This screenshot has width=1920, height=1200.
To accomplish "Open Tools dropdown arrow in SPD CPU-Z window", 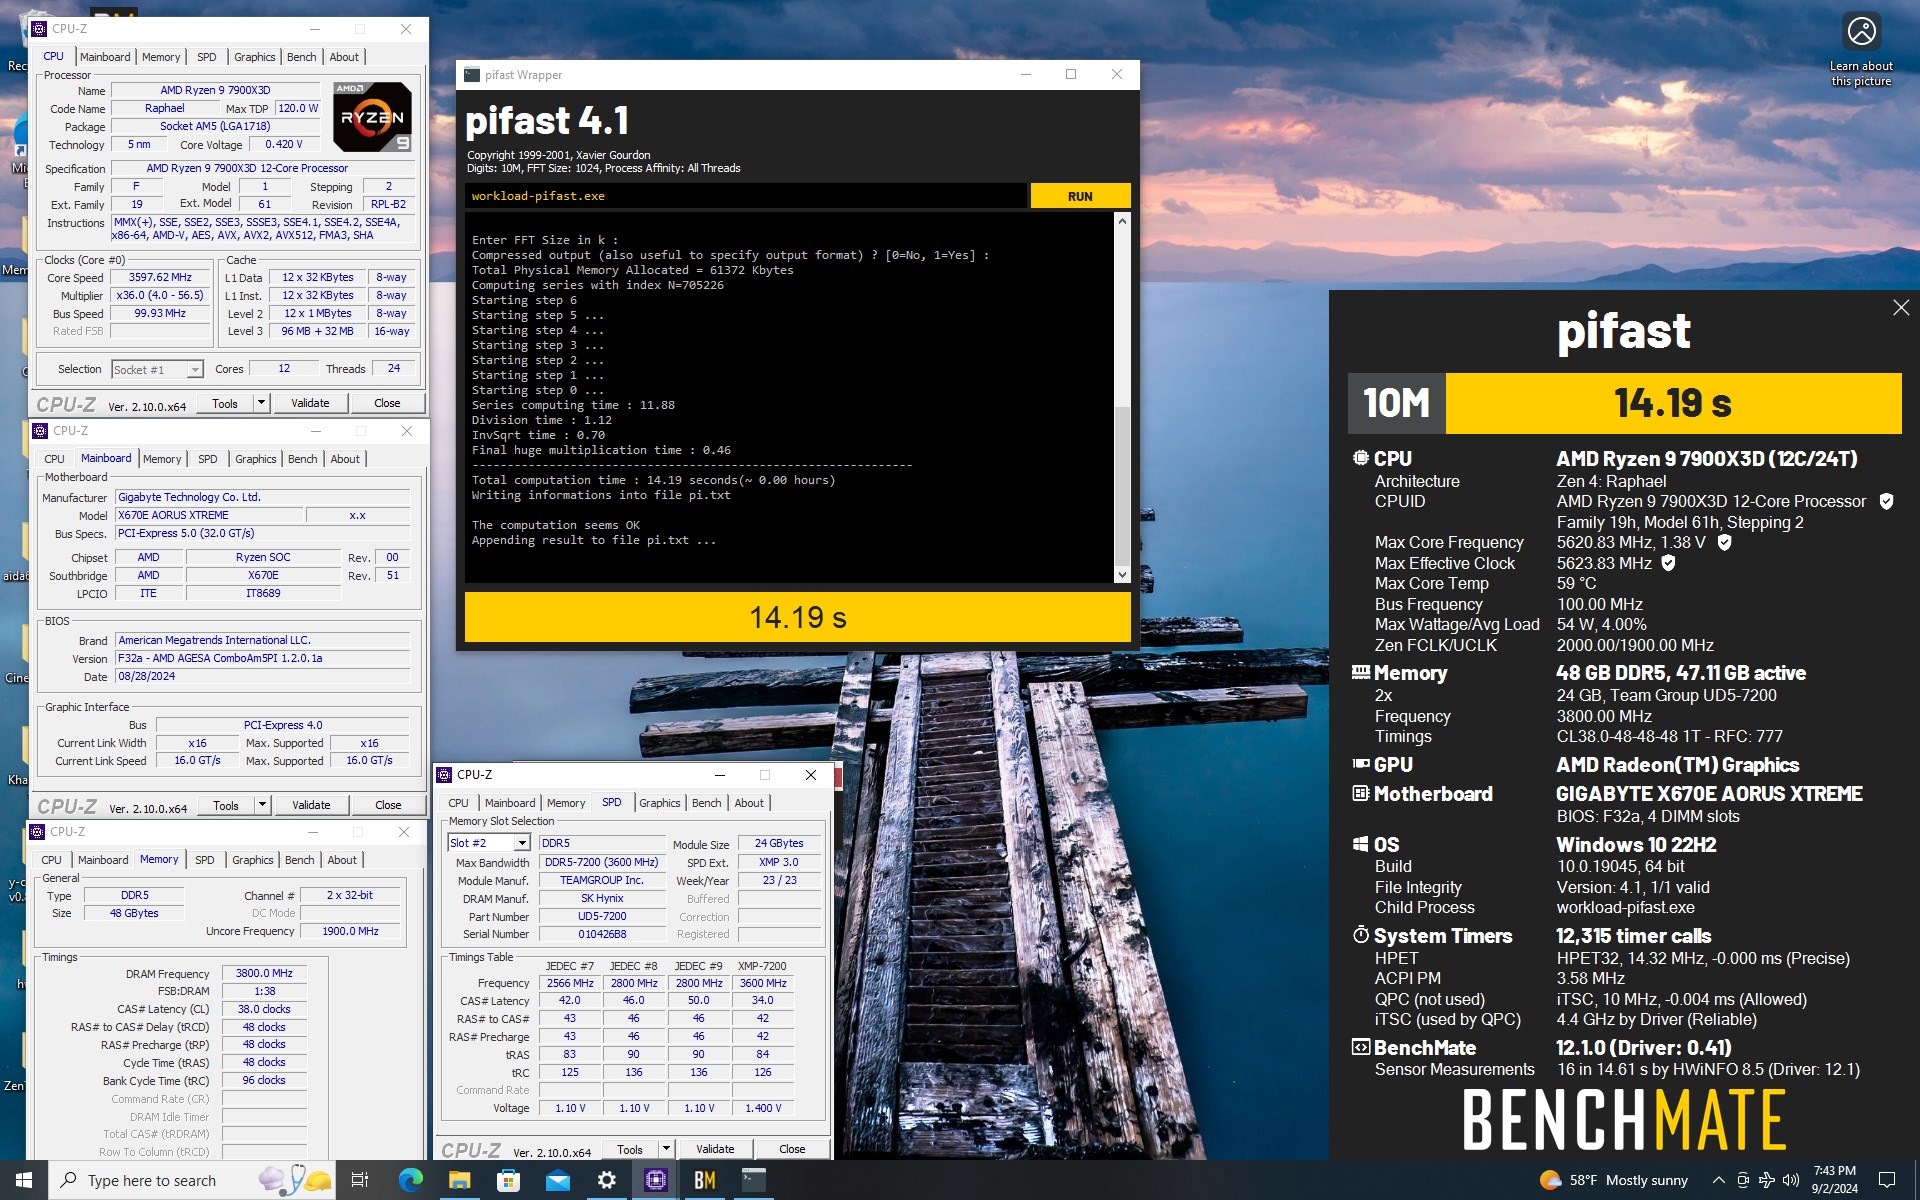I will pos(666,1149).
